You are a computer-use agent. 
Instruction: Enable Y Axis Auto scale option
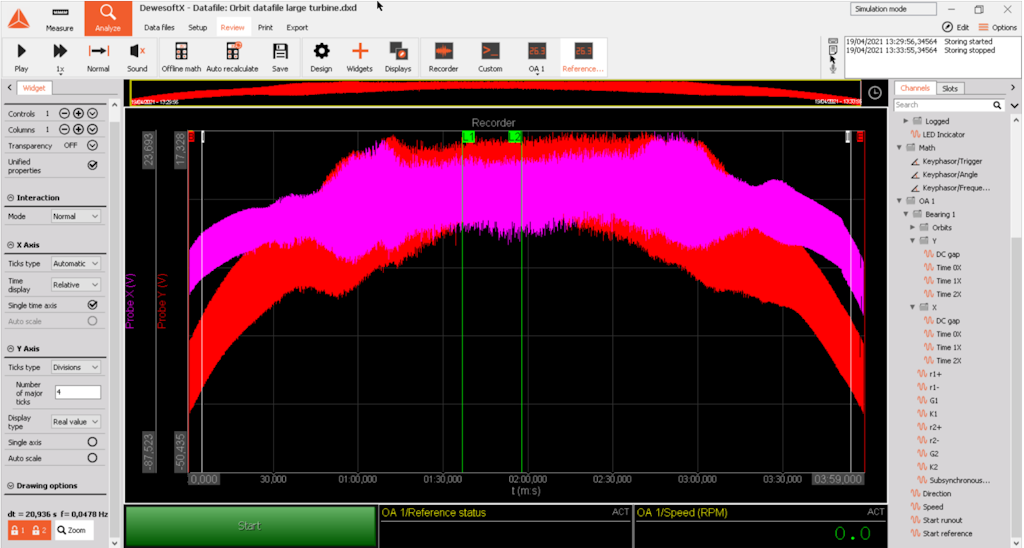point(92,458)
